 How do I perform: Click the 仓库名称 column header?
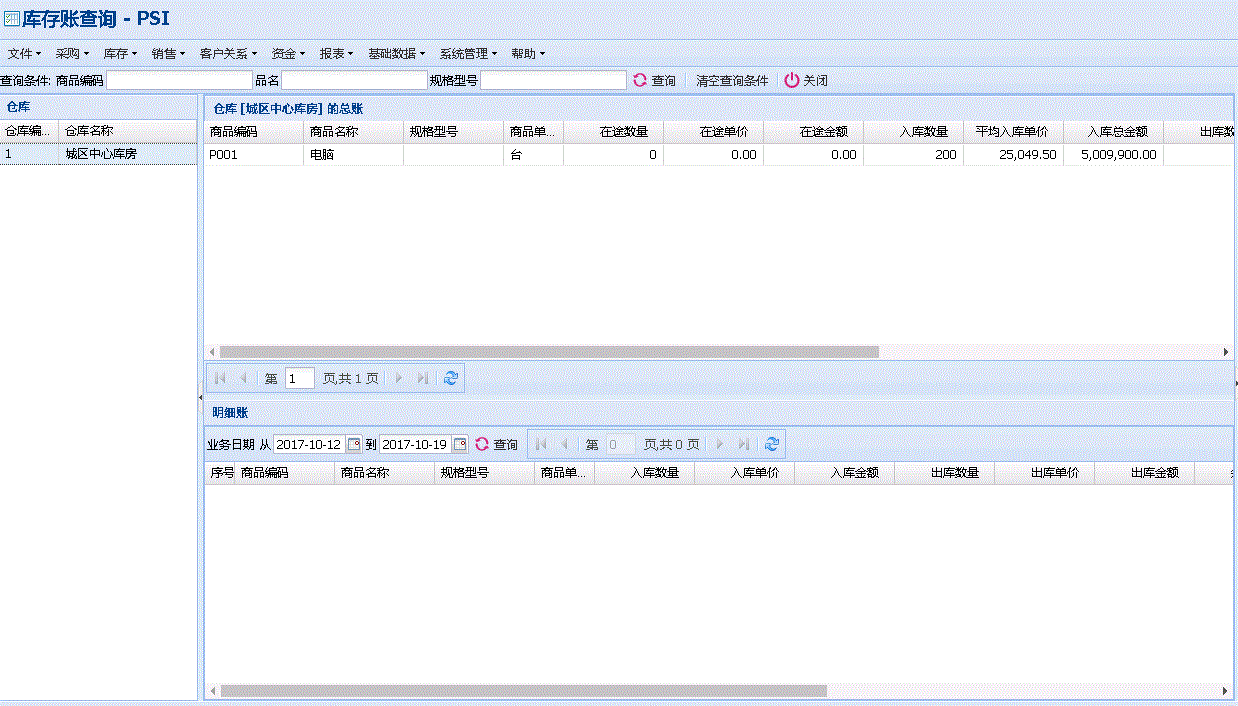tap(128, 131)
